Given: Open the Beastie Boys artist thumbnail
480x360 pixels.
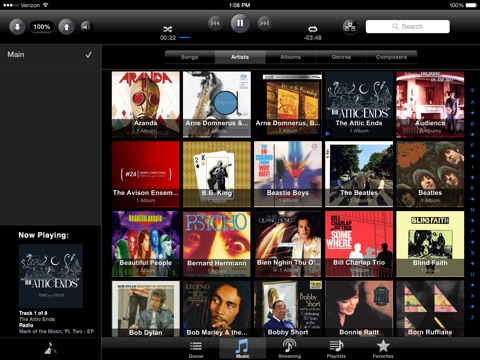Looking at the screenshot, I should [x=288, y=174].
